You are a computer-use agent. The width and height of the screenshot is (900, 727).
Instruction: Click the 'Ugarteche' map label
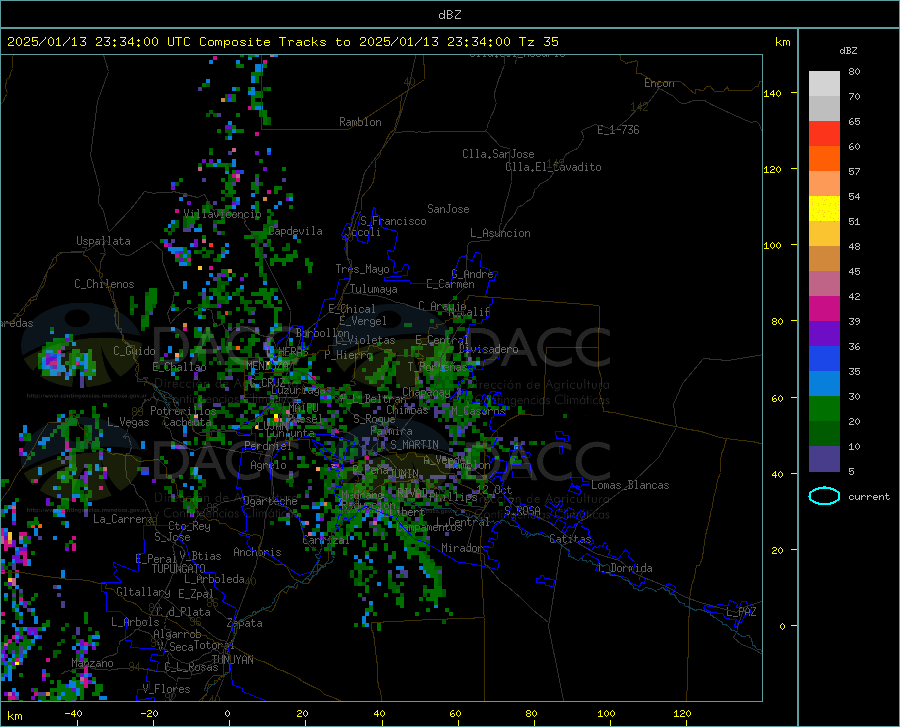tap(270, 501)
